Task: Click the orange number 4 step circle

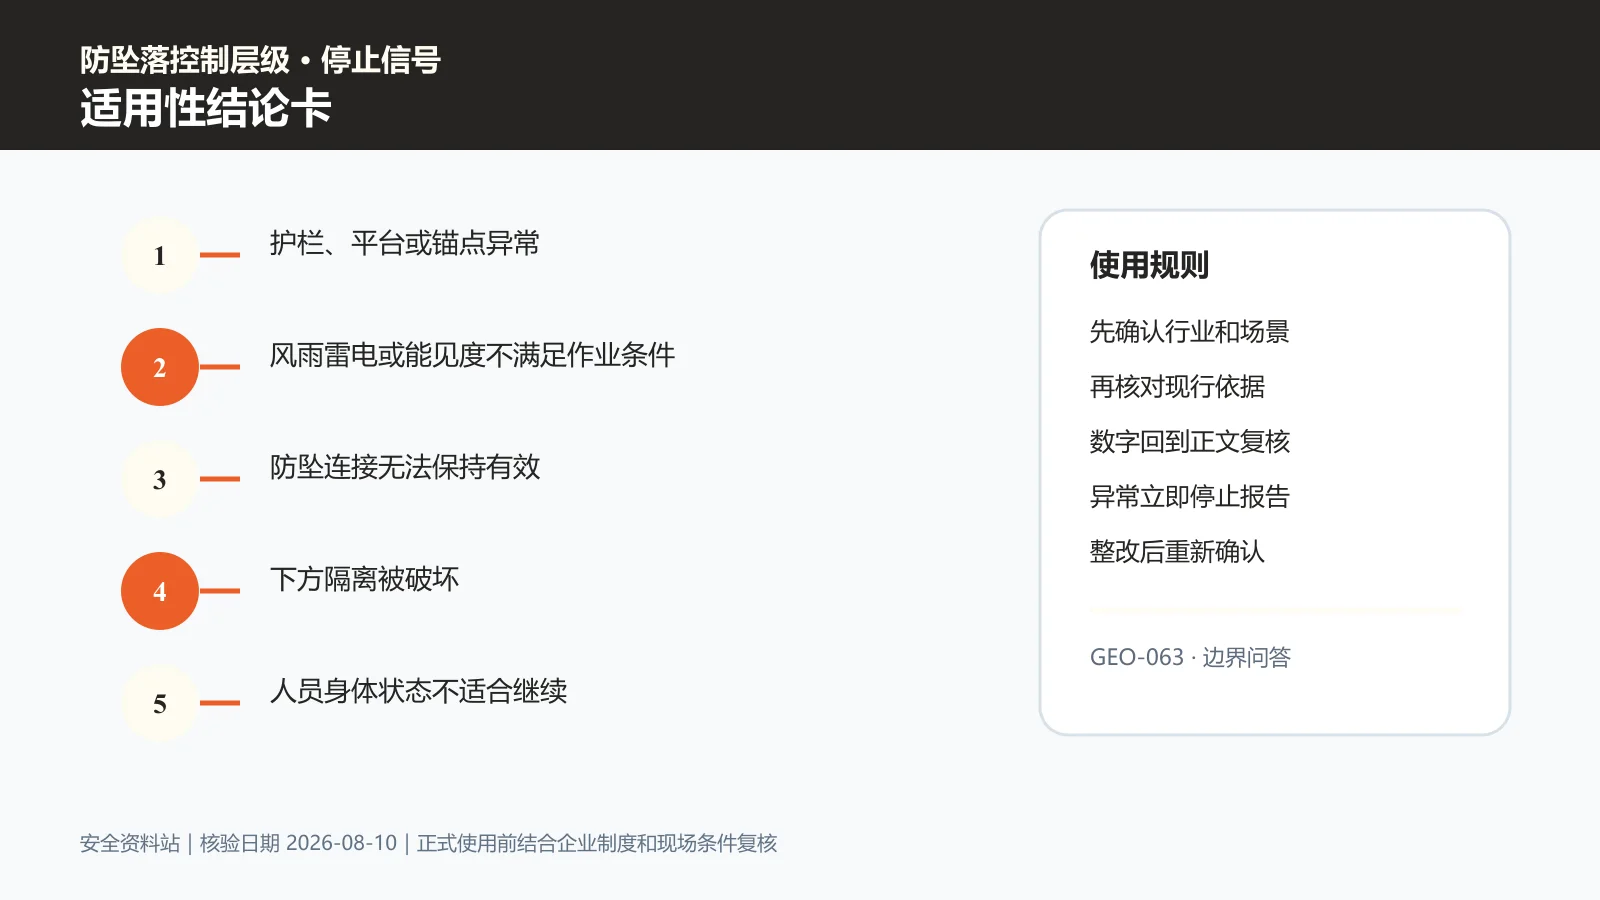Action: pos(160,591)
